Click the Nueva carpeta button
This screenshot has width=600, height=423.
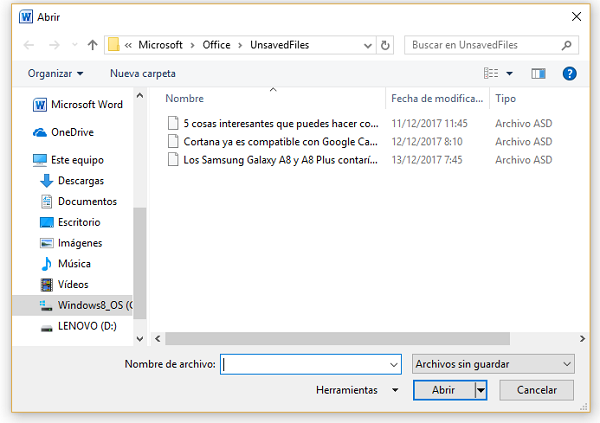(x=143, y=73)
